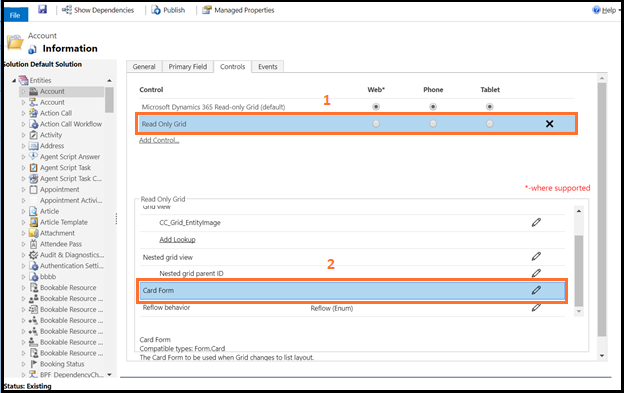Expand the Action Call entity node

point(23,113)
